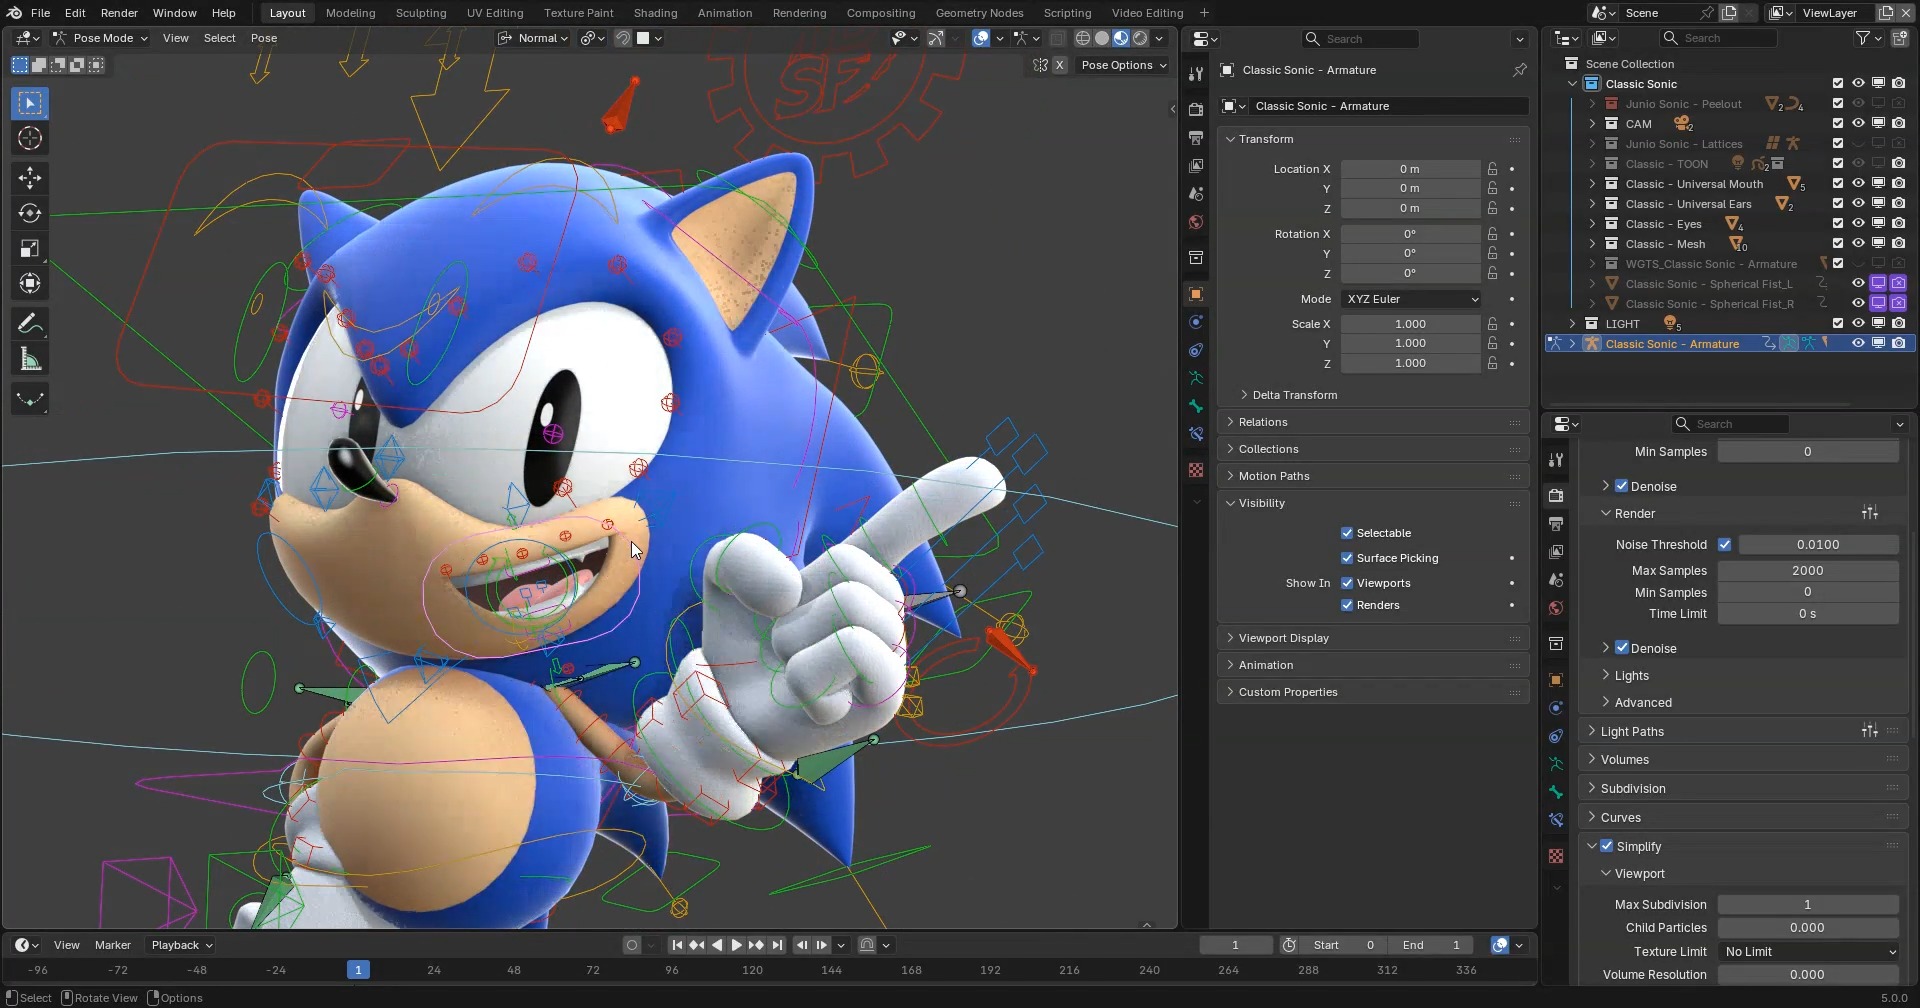Viewport: 1920px width, 1008px height.
Task: Select the Annotate tool
Action: click(30, 324)
